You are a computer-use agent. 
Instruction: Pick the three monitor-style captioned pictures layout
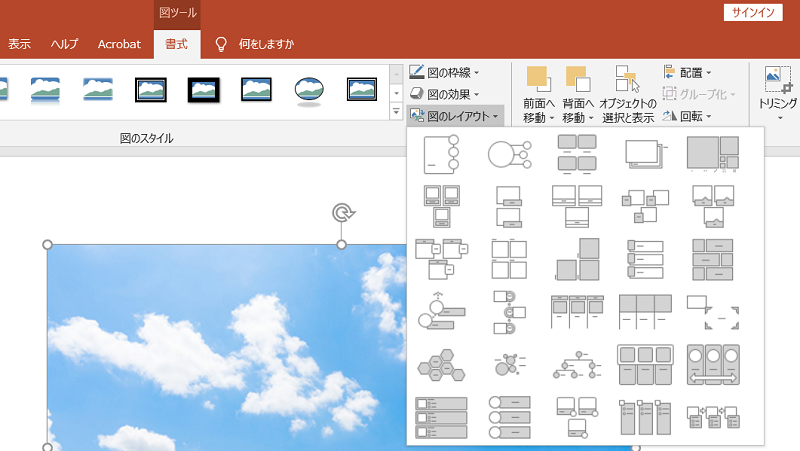[441, 206]
